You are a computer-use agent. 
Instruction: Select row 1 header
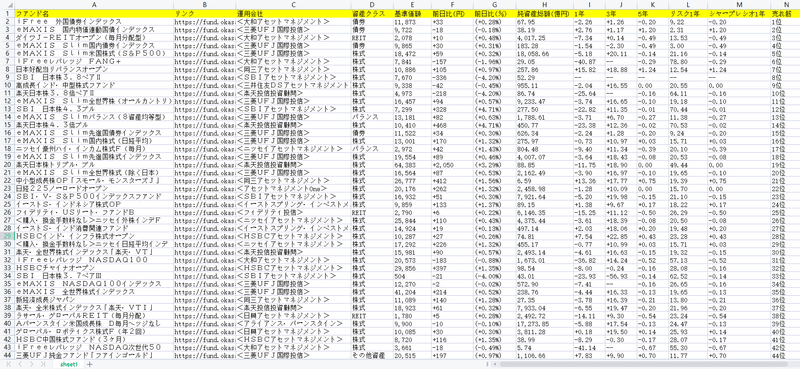[7, 13]
